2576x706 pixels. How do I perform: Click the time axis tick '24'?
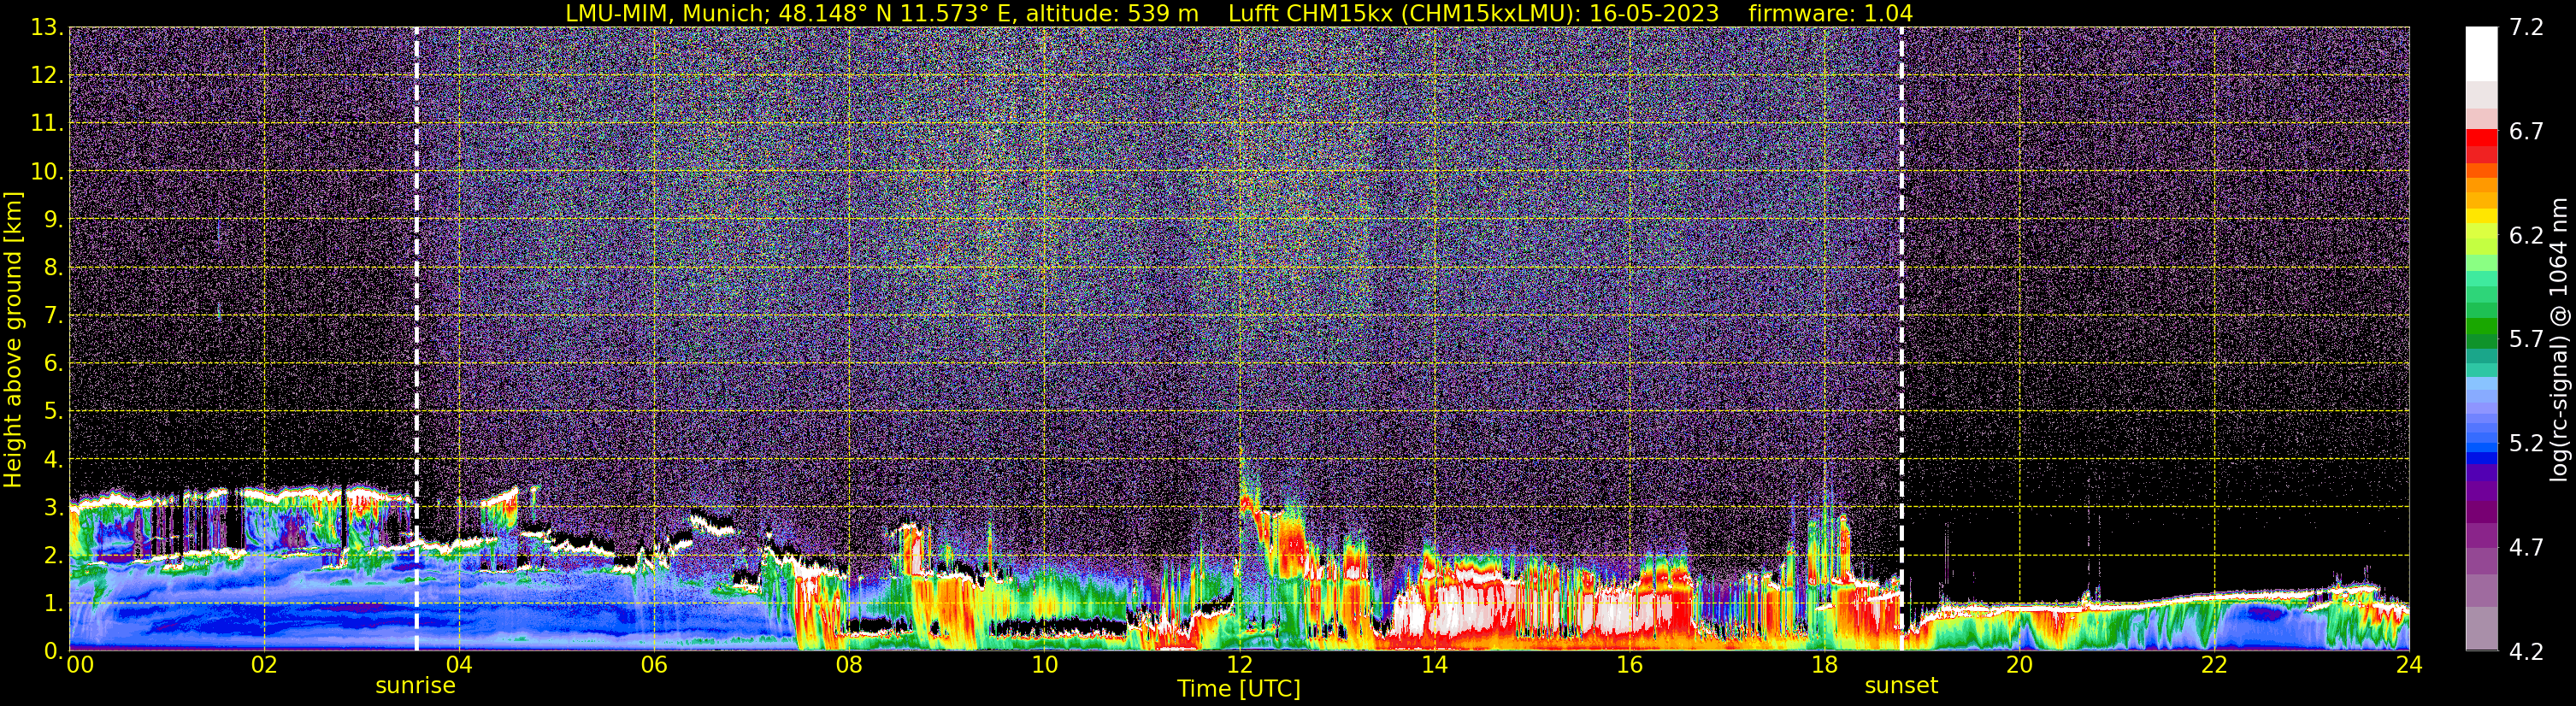tap(2409, 665)
